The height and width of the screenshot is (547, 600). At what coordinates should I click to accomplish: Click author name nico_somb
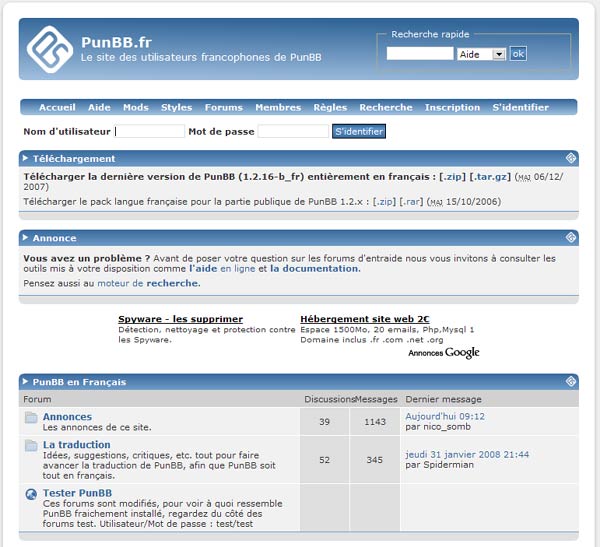[447, 426]
